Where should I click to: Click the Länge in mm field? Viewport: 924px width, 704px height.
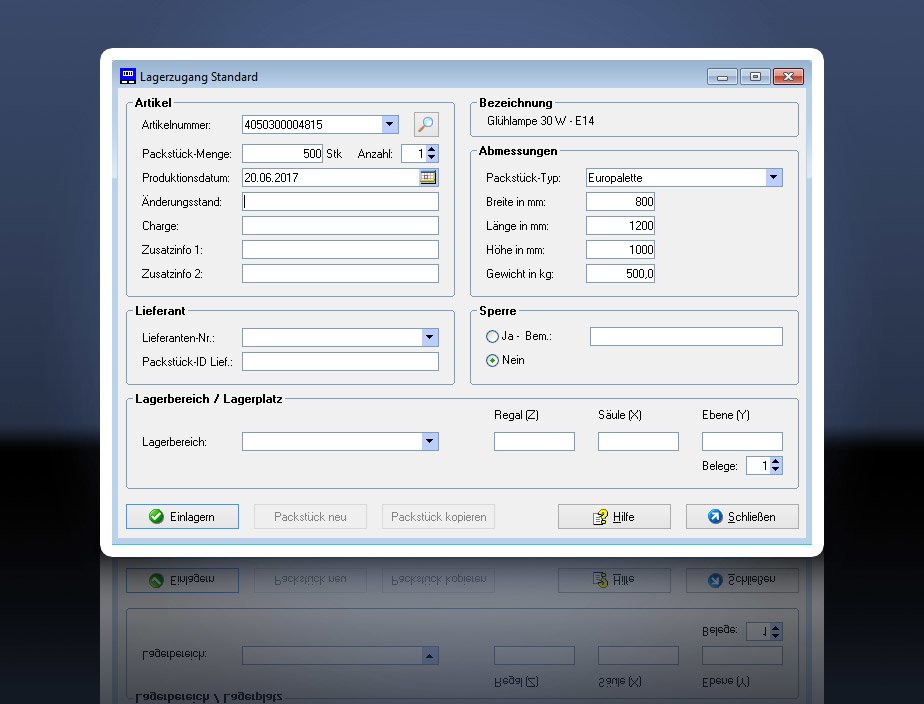[x=620, y=226]
